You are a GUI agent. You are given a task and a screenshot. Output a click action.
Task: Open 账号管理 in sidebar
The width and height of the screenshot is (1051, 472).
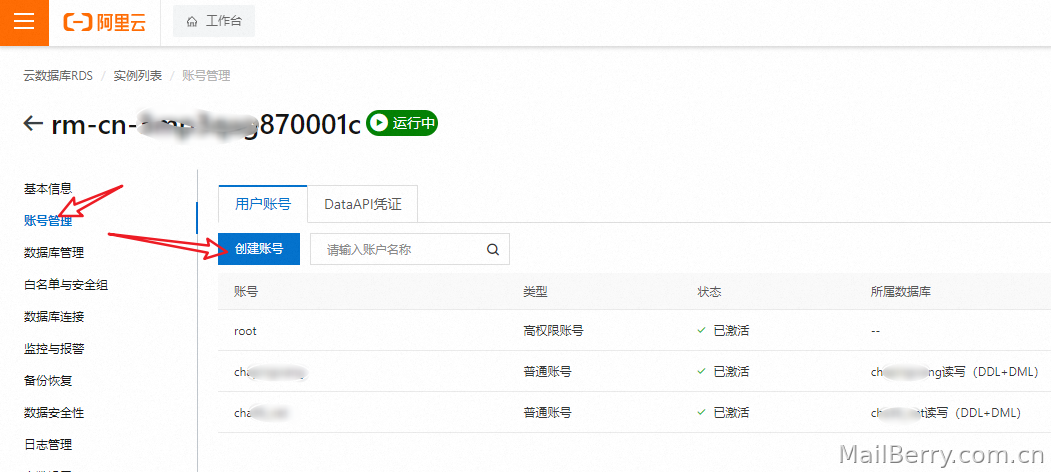coord(48,221)
